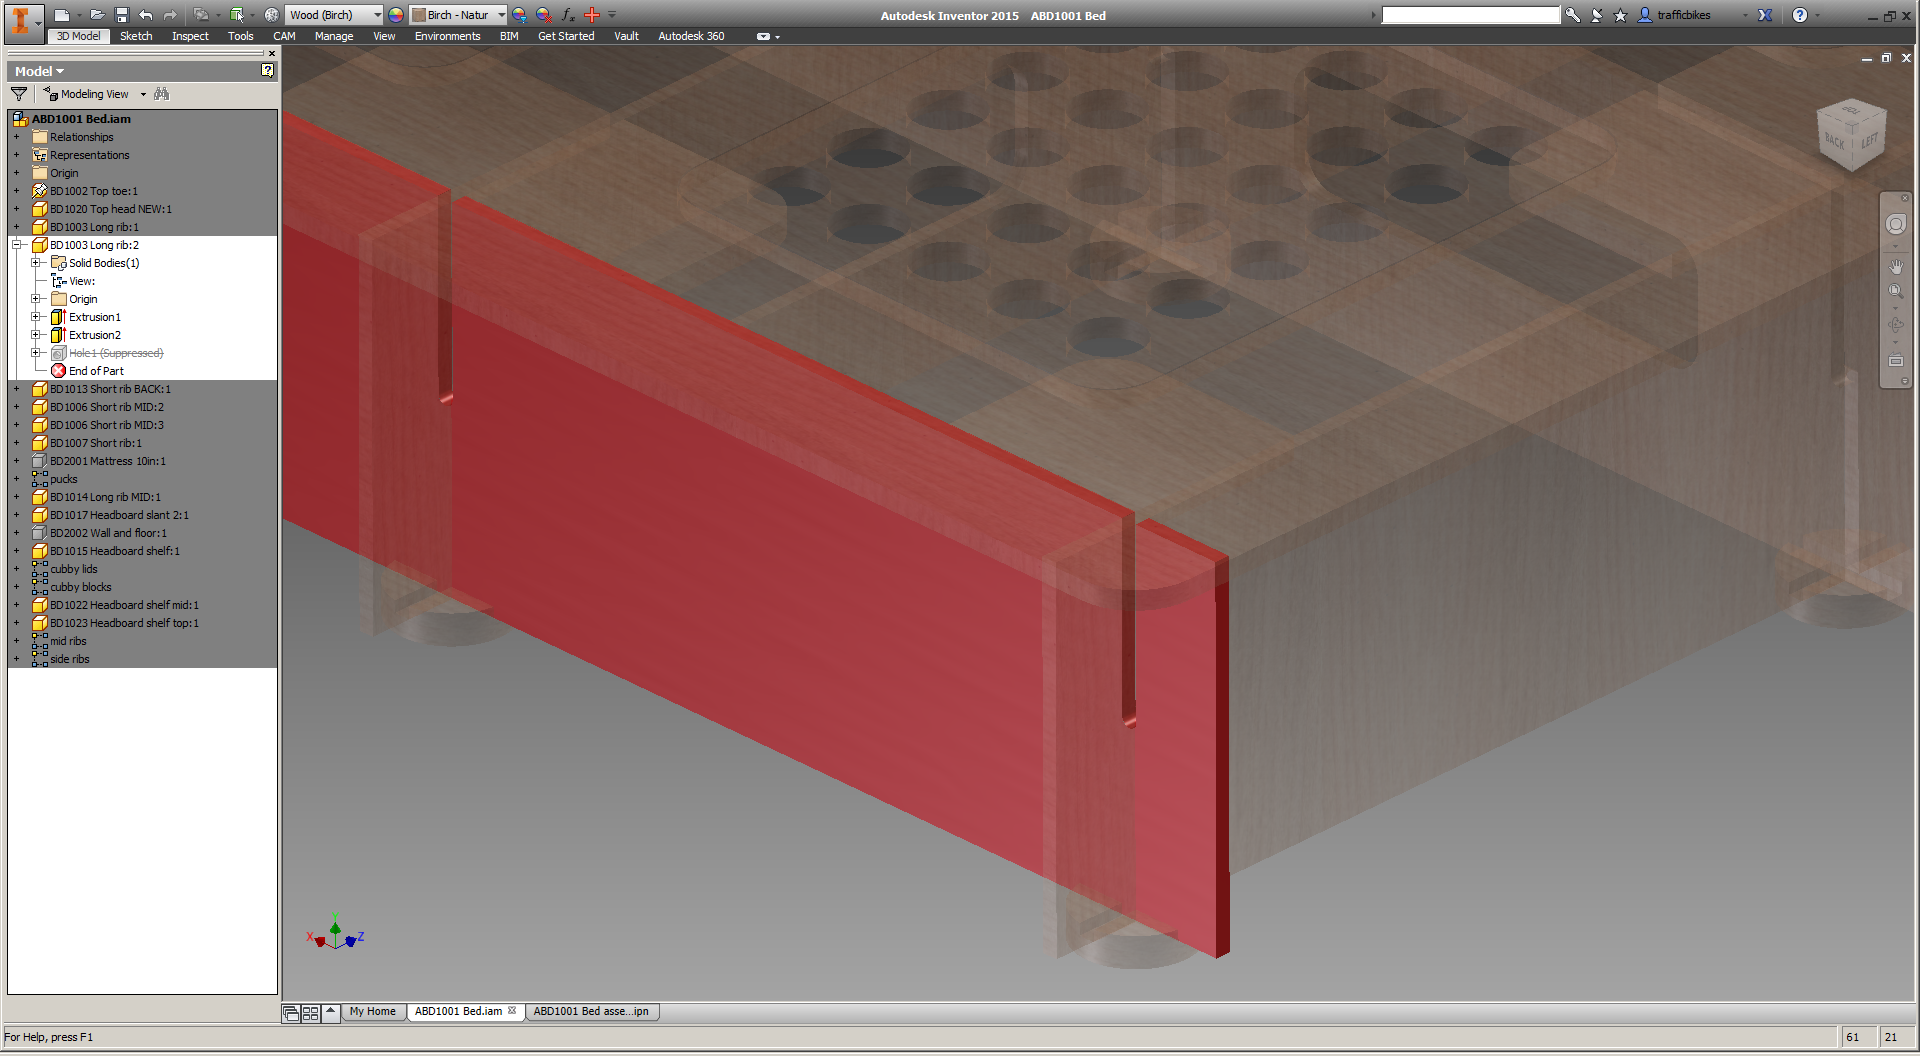Open Autodesk Exchange X icon
The height and width of the screenshot is (1056, 1920).
tap(1766, 15)
